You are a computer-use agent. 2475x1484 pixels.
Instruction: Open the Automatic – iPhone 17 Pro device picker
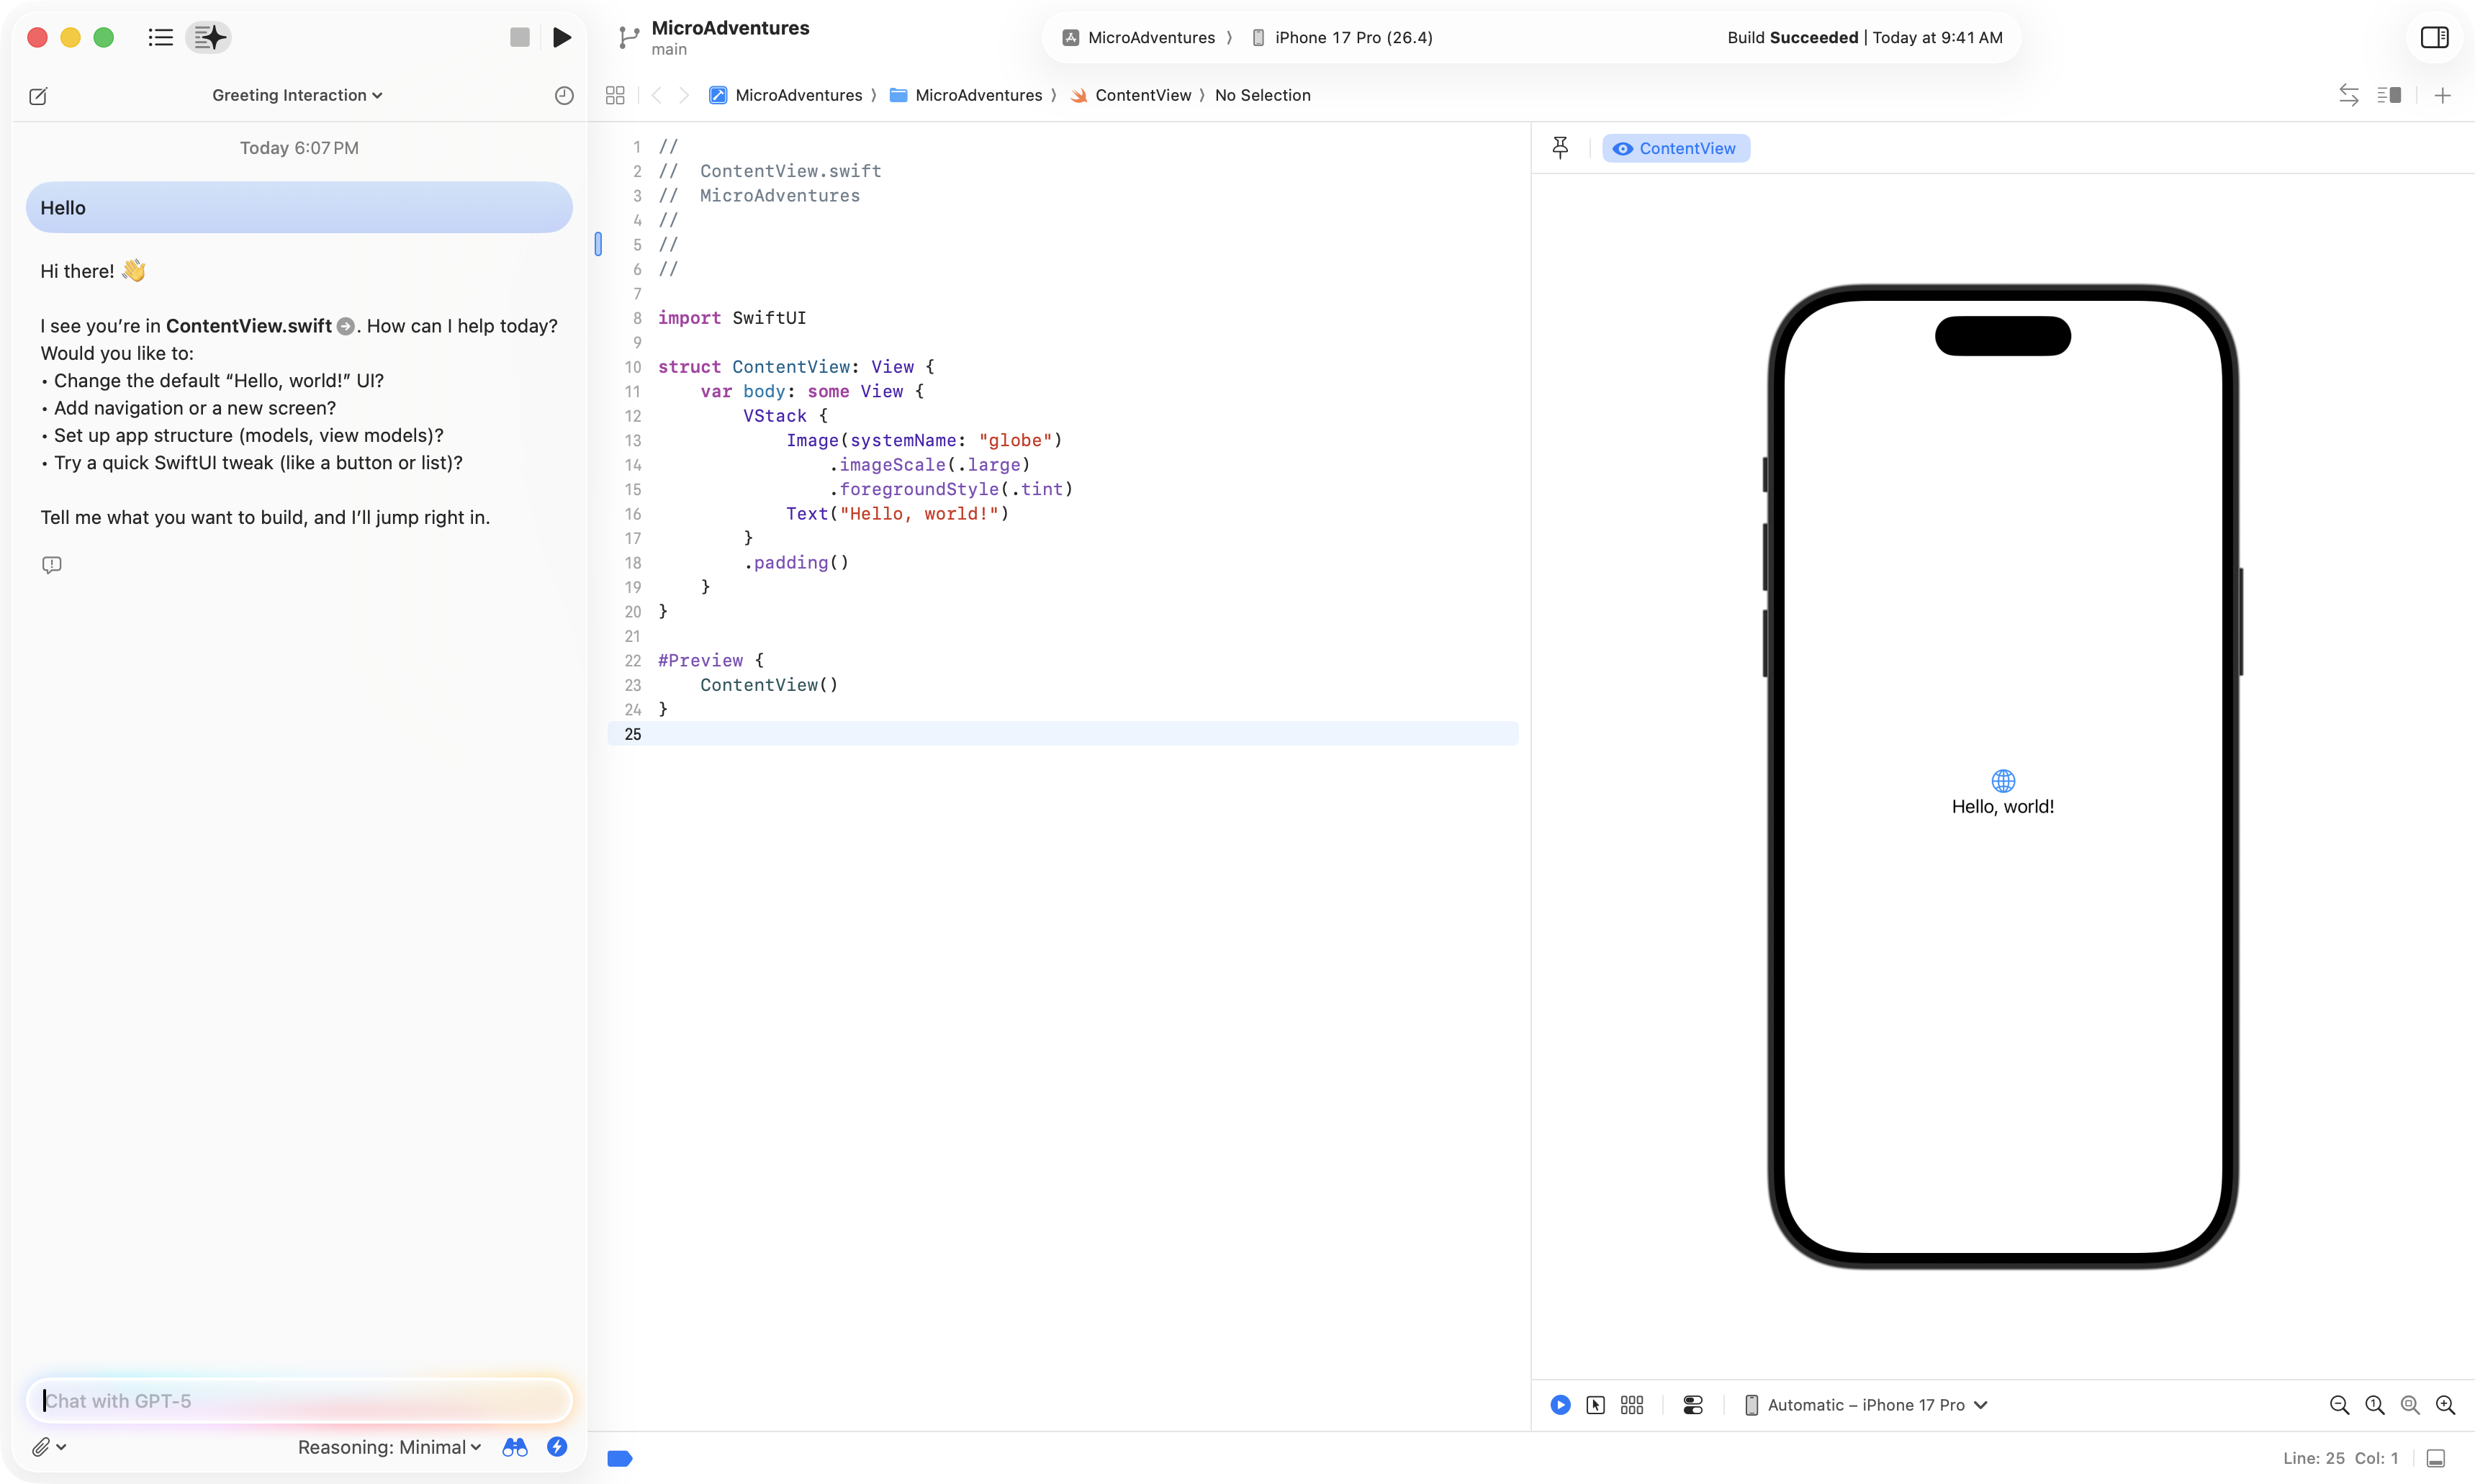coord(1866,1405)
